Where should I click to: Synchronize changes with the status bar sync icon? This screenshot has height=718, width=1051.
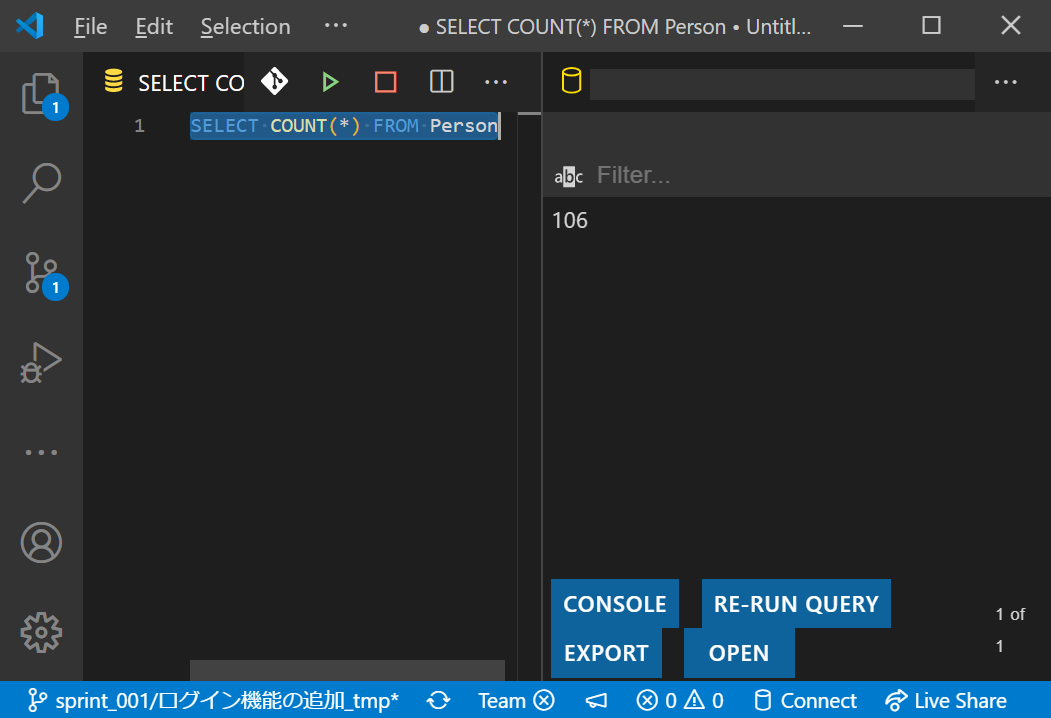[438, 700]
